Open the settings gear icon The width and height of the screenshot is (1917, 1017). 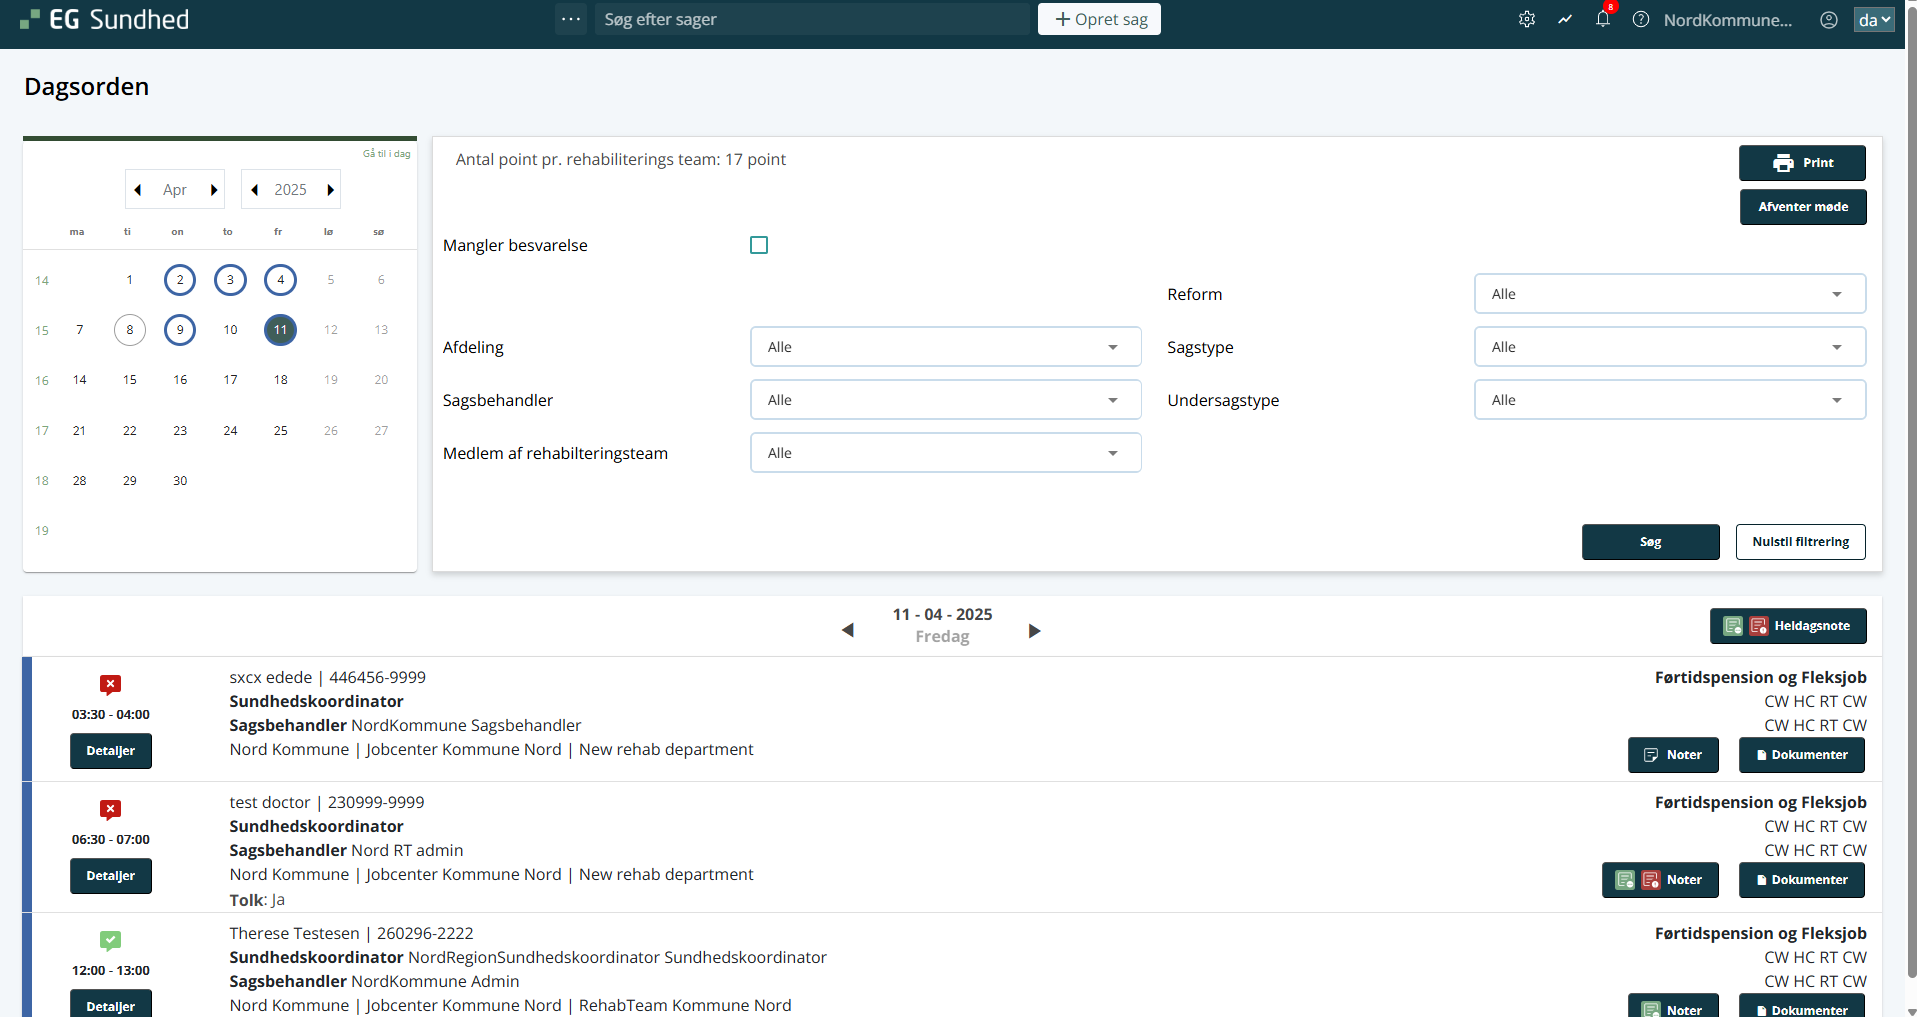point(1526,19)
